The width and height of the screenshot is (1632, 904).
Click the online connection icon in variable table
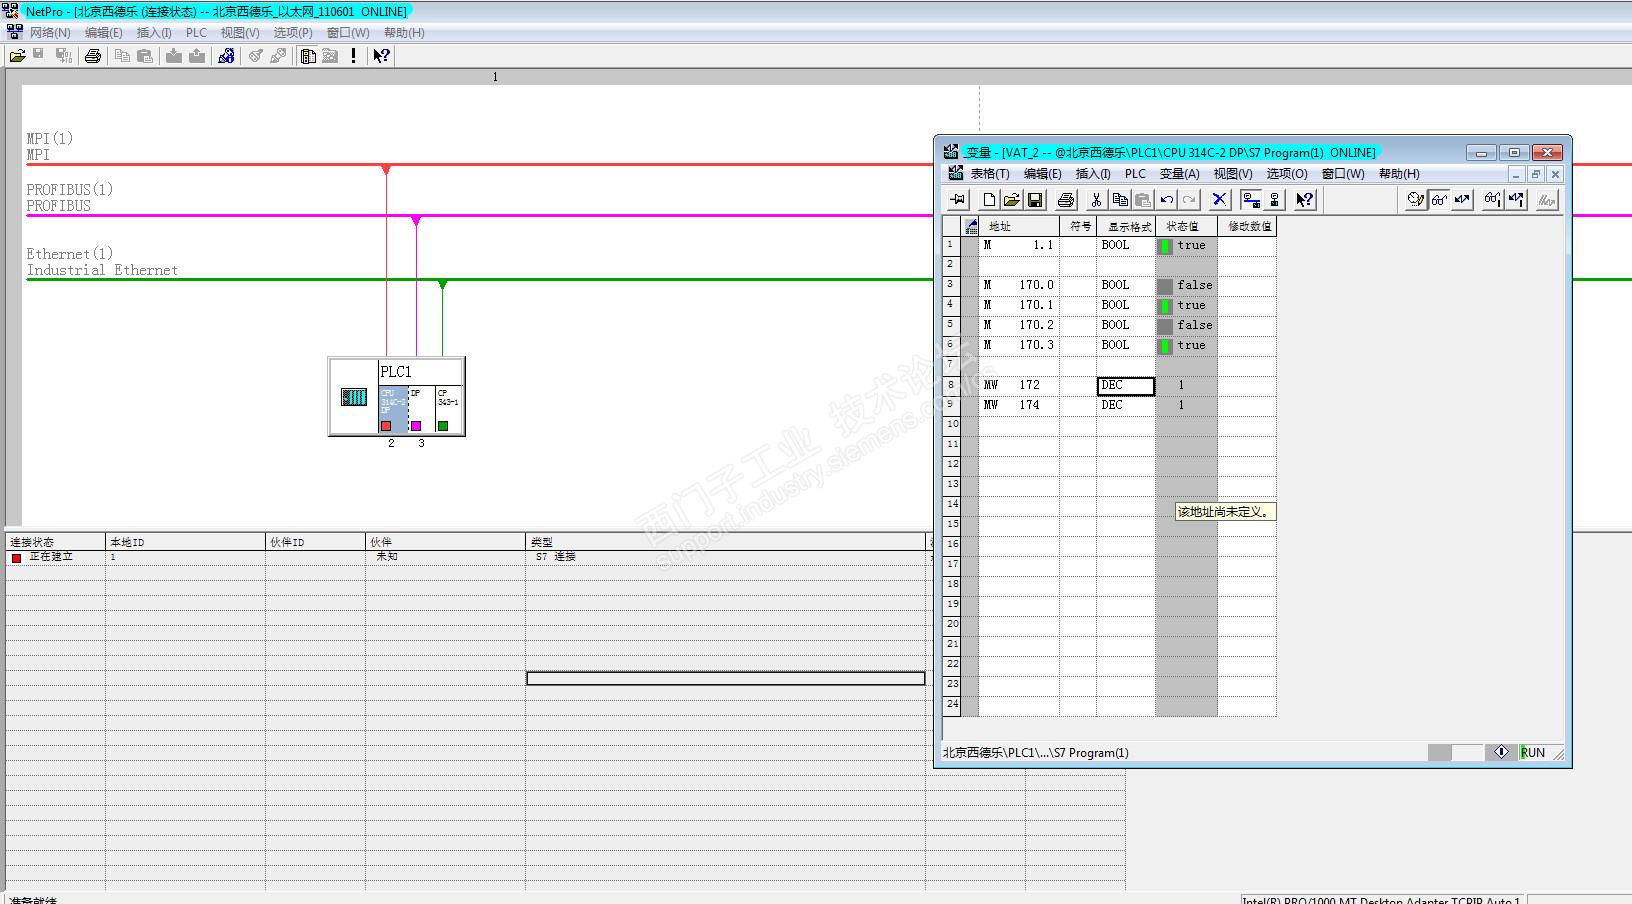1251,200
